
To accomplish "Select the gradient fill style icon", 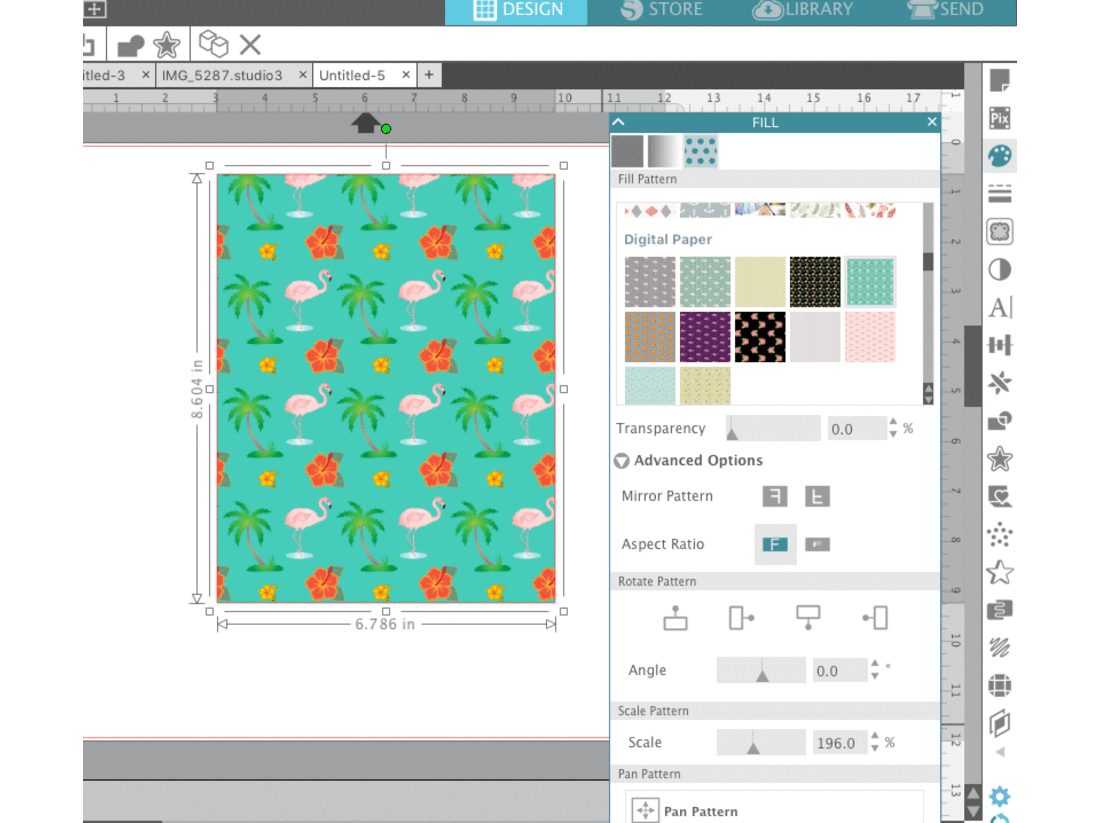I will [662, 150].
